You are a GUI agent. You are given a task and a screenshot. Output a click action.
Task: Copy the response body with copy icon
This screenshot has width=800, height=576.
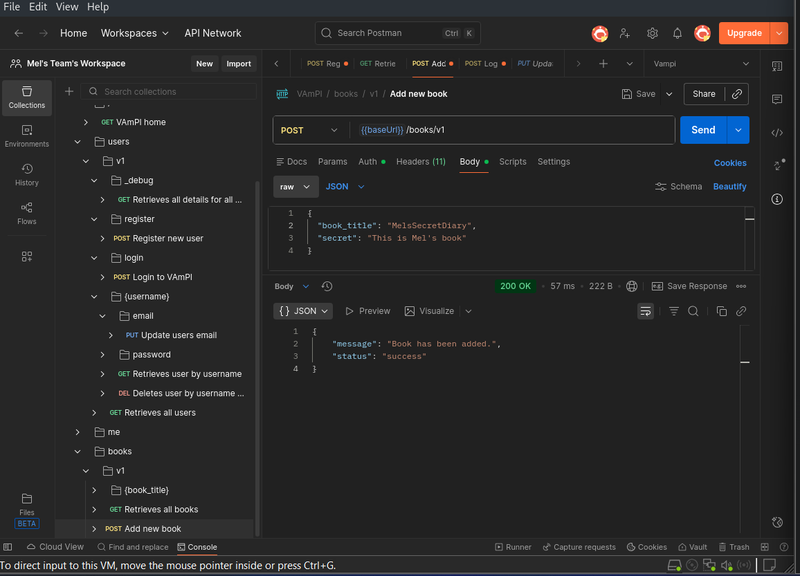[721, 311]
